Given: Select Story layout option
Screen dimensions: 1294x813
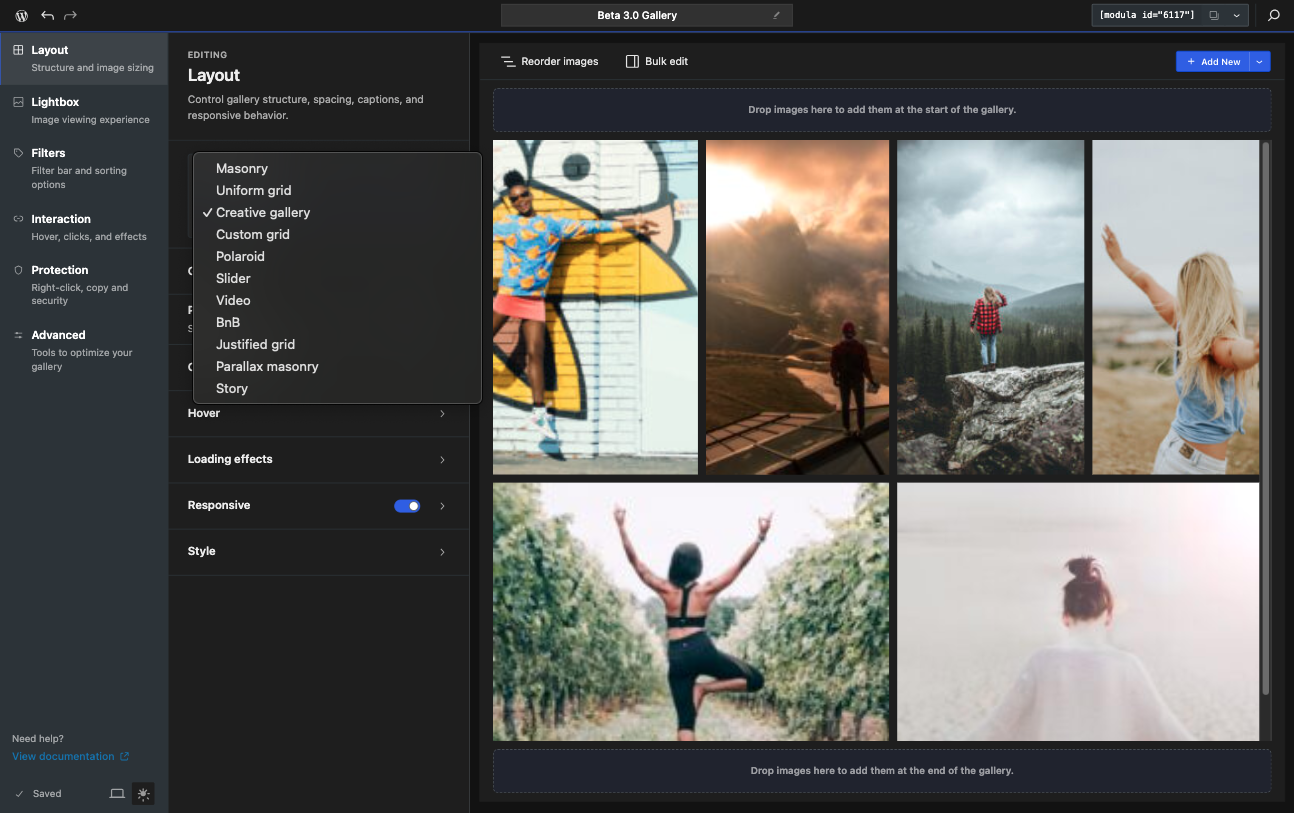Looking at the screenshot, I should coord(337,389).
